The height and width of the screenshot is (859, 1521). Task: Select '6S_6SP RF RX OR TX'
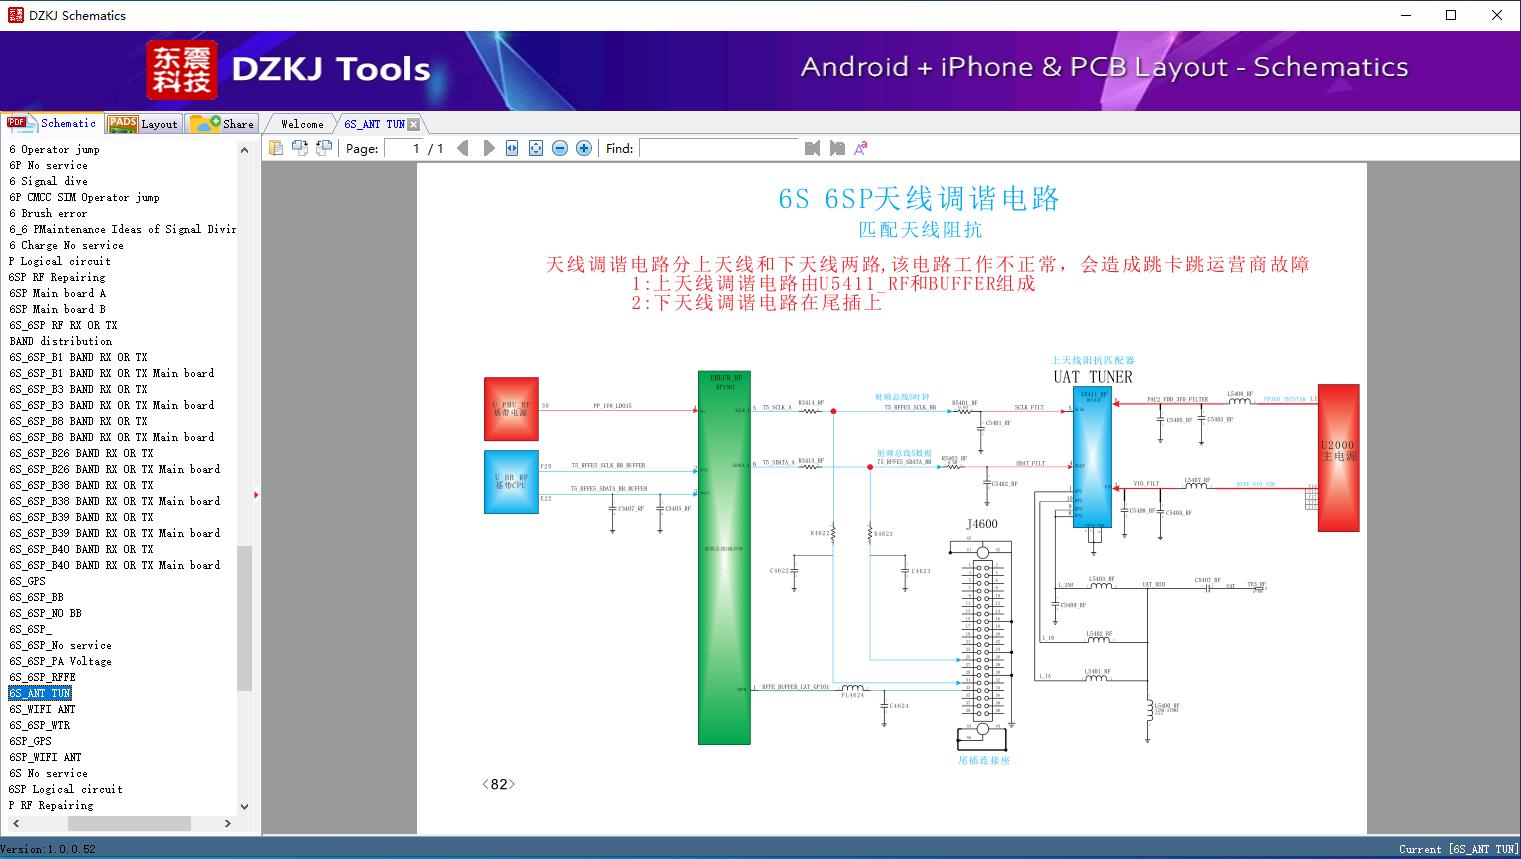coord(63,325)
